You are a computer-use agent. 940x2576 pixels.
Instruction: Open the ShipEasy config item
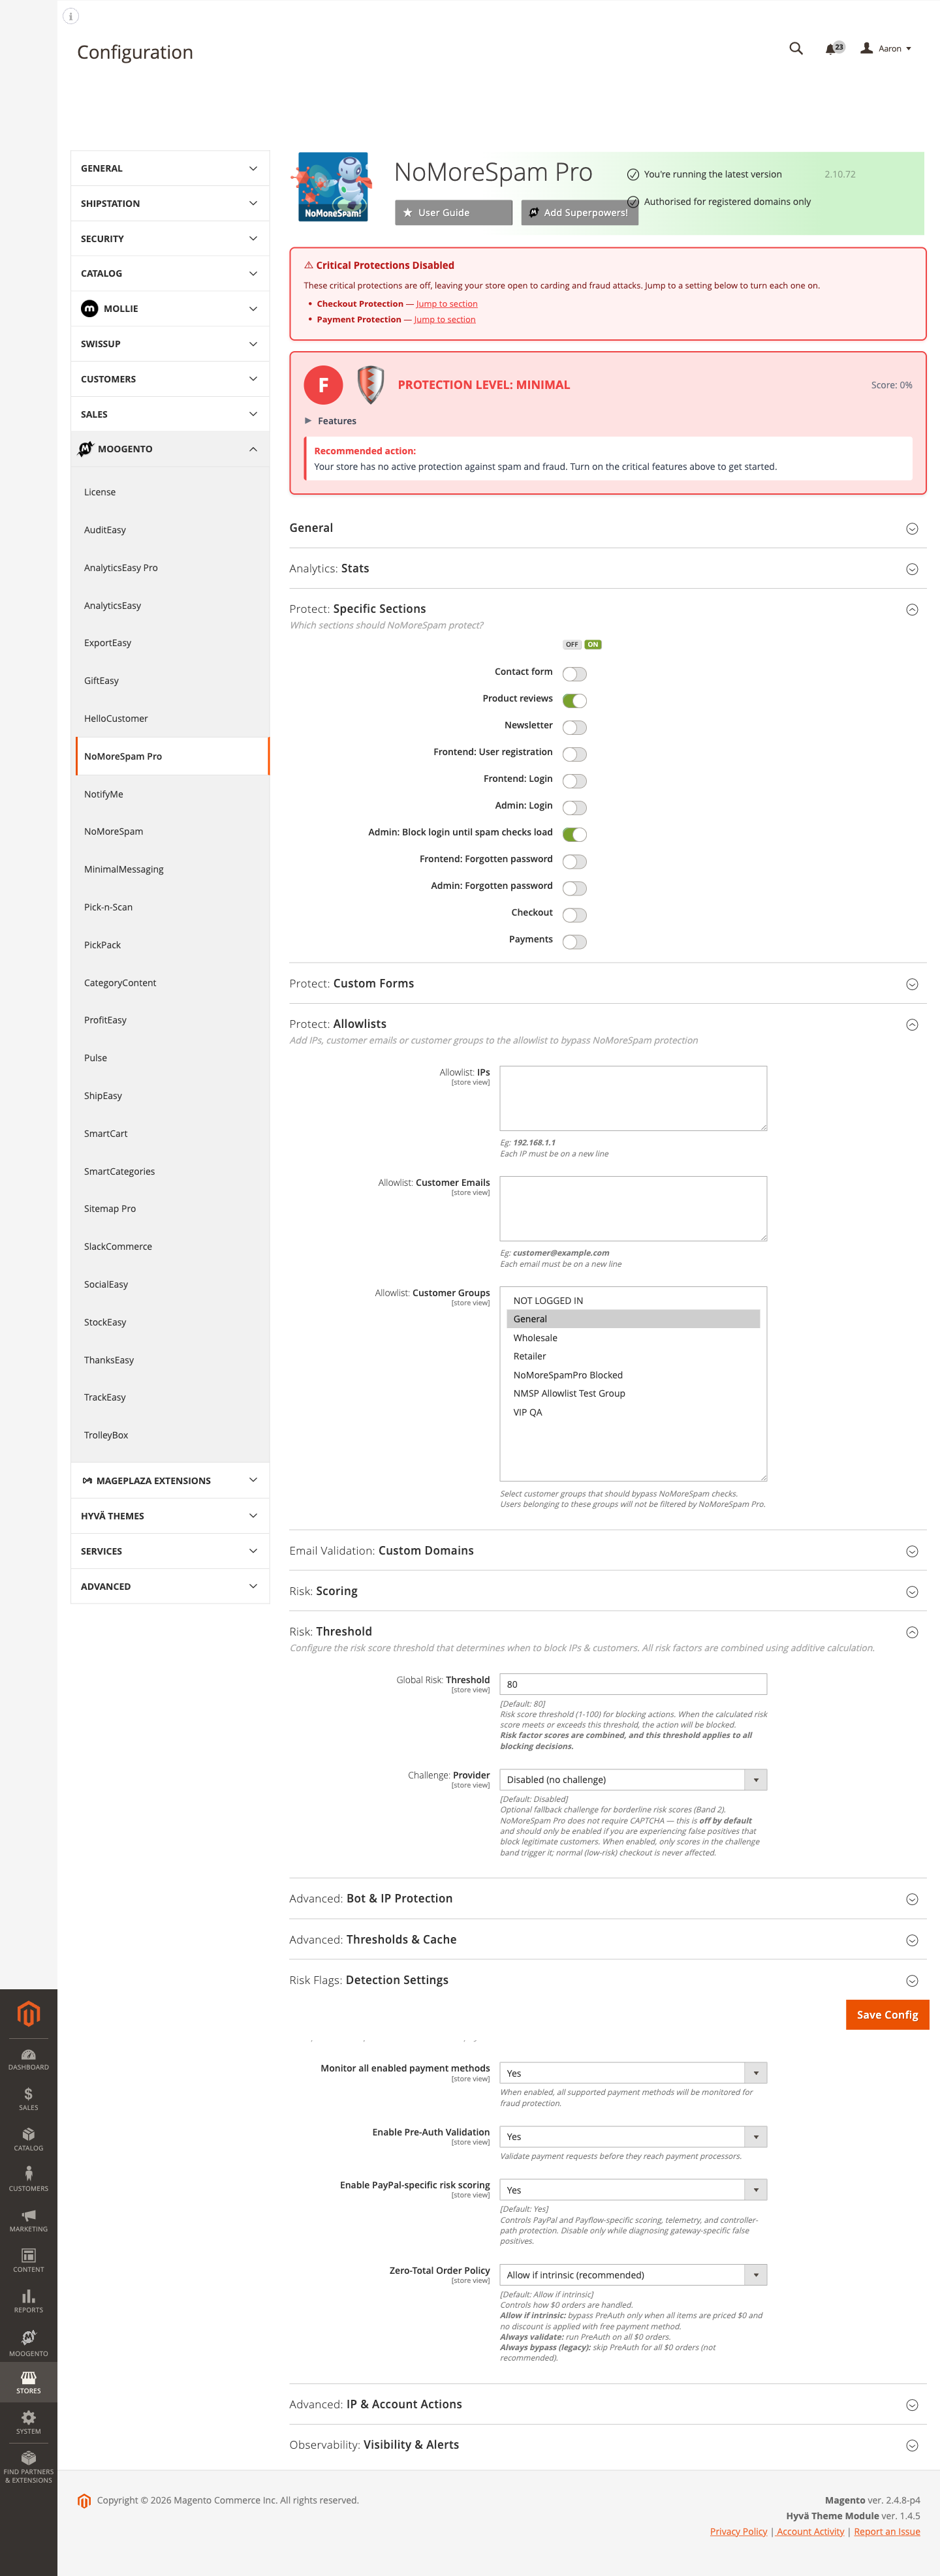coord(103,1096)
